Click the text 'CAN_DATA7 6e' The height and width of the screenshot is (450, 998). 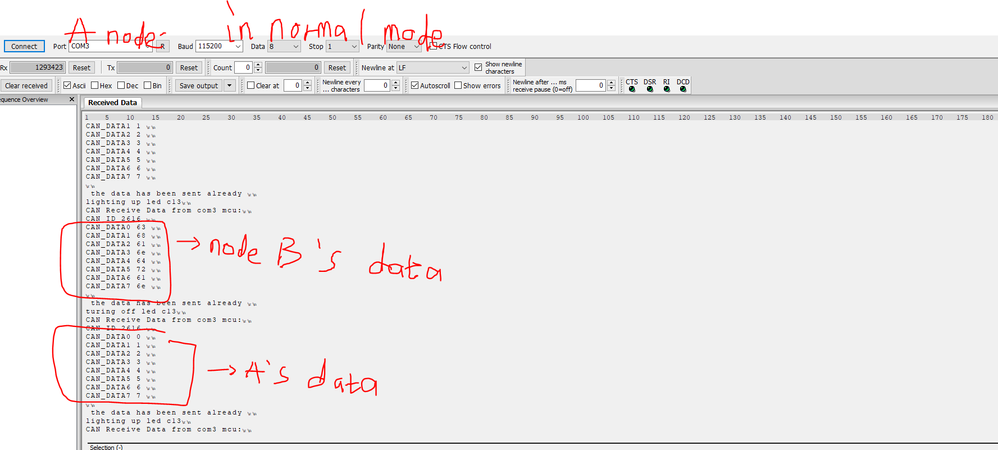click(115, 286)
